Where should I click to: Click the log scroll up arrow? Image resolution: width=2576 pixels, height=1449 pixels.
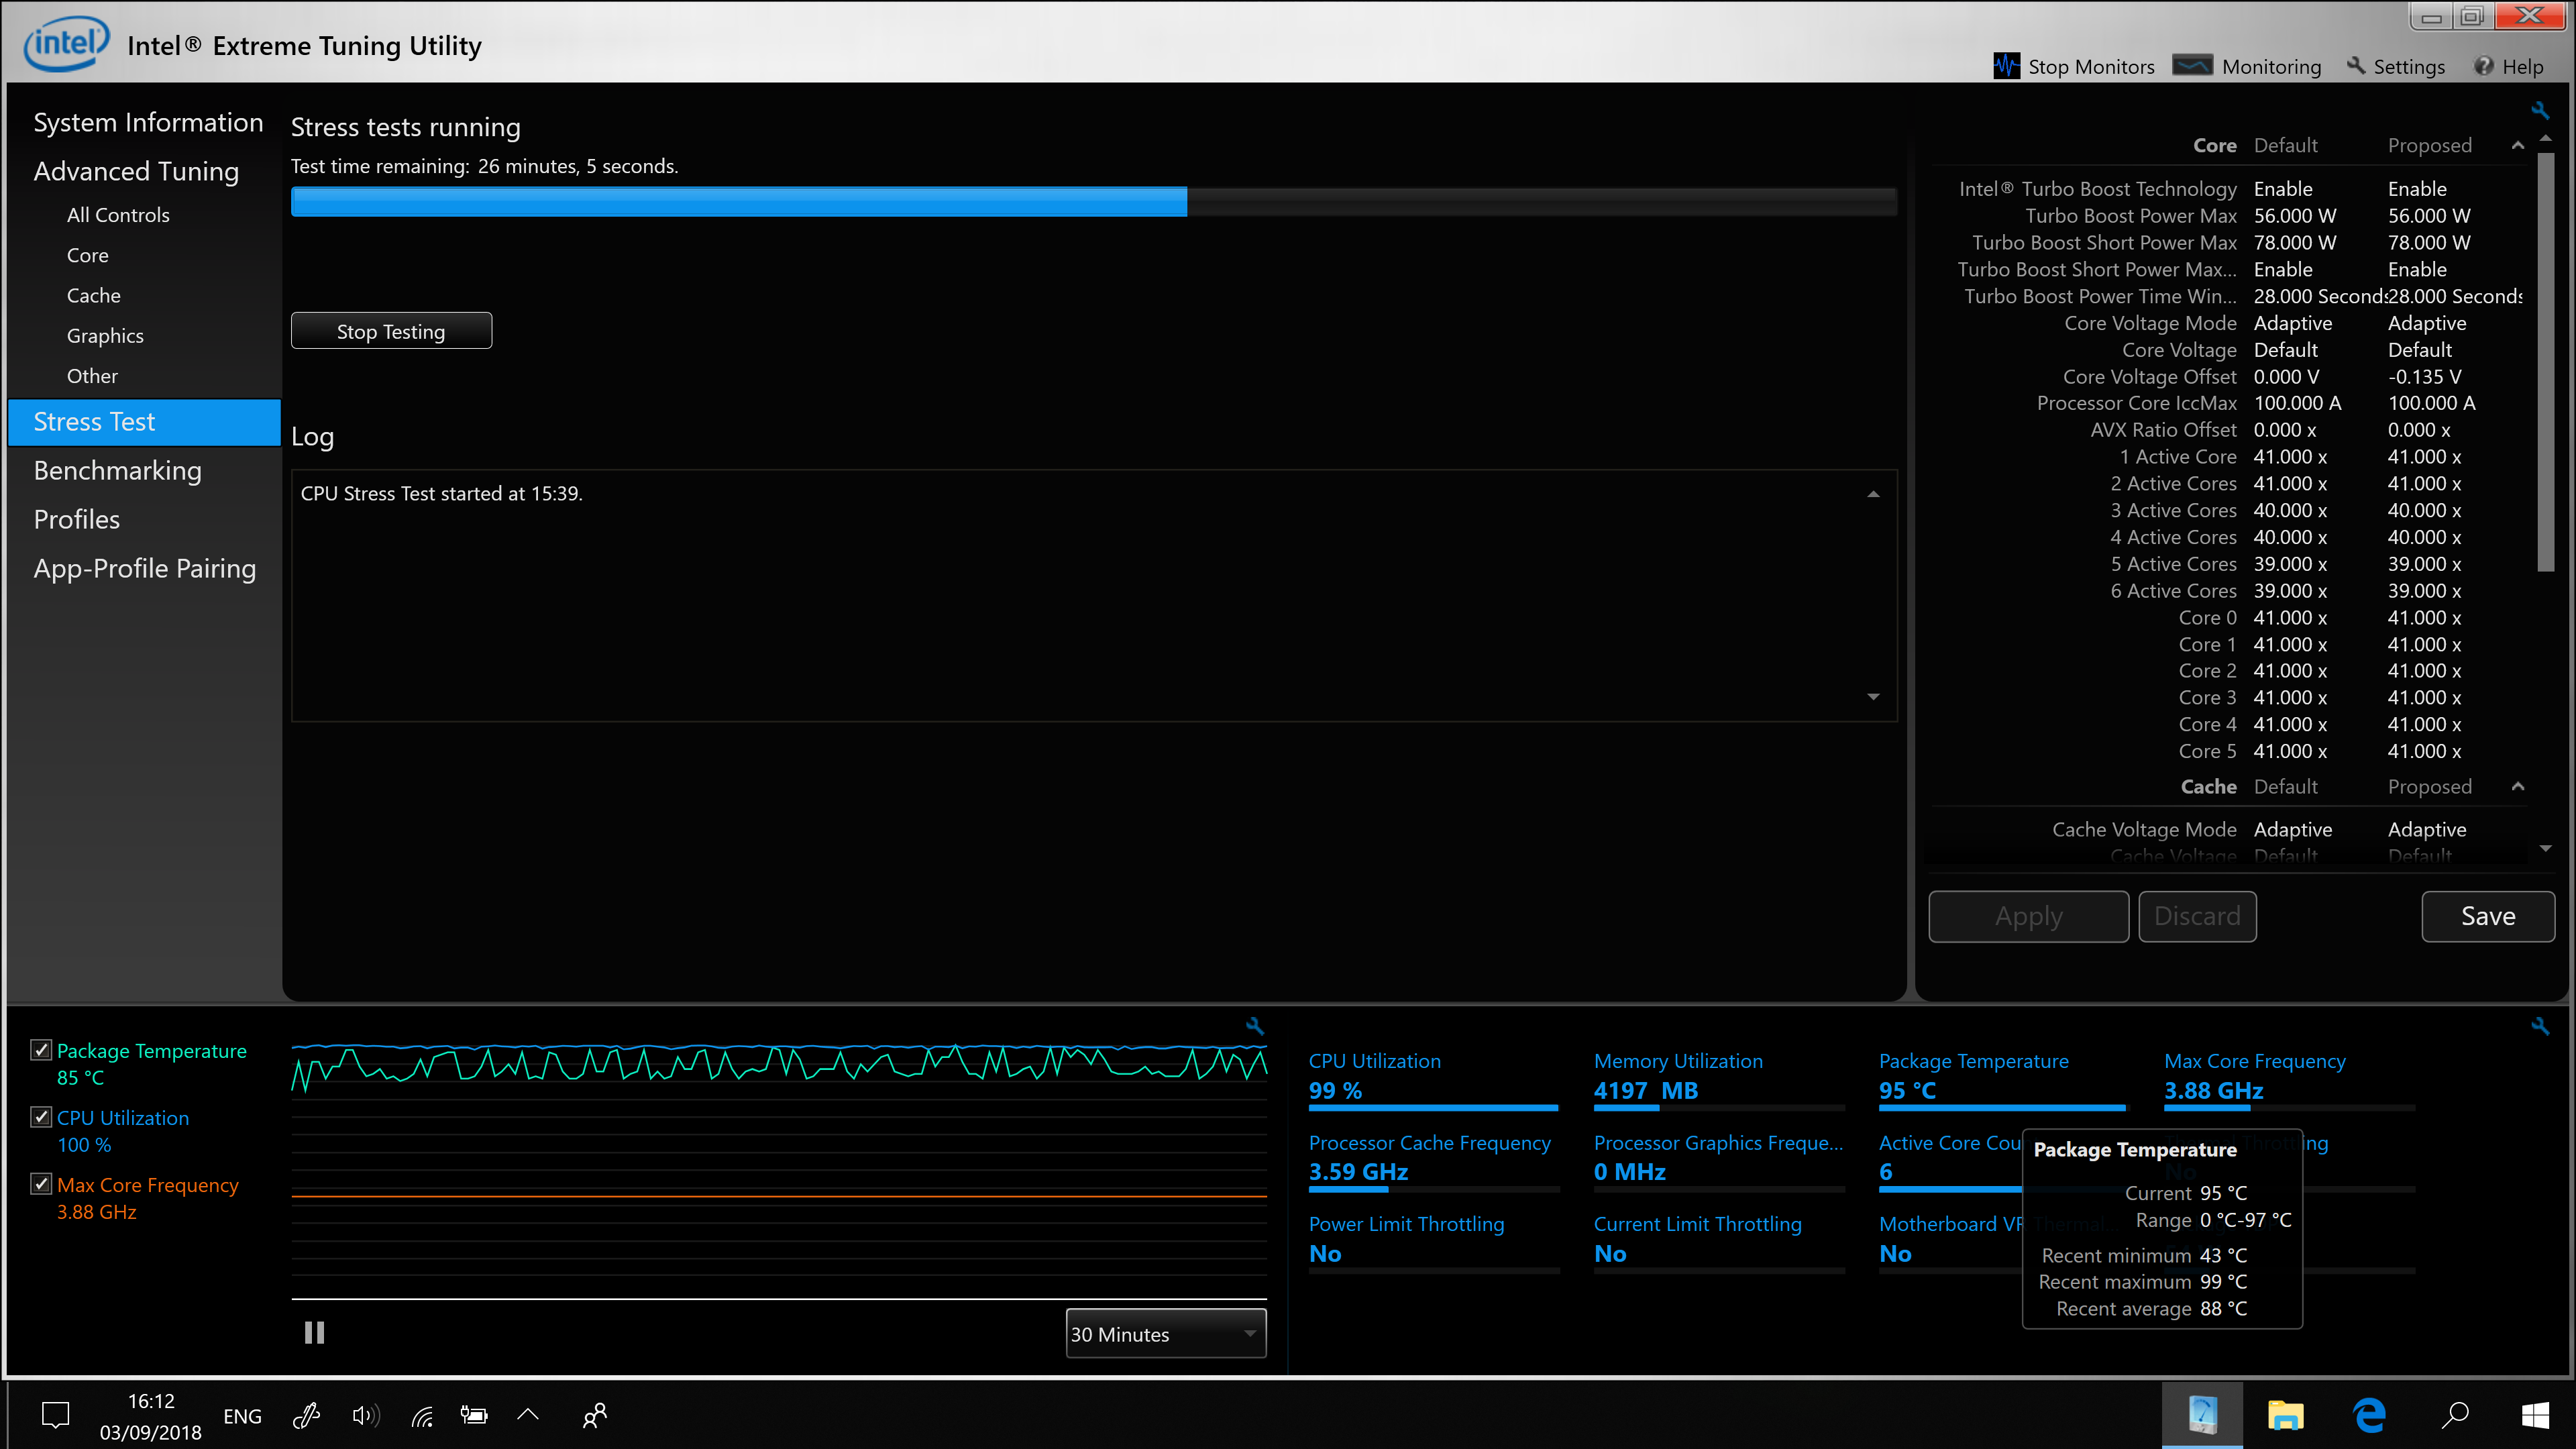1873,494
